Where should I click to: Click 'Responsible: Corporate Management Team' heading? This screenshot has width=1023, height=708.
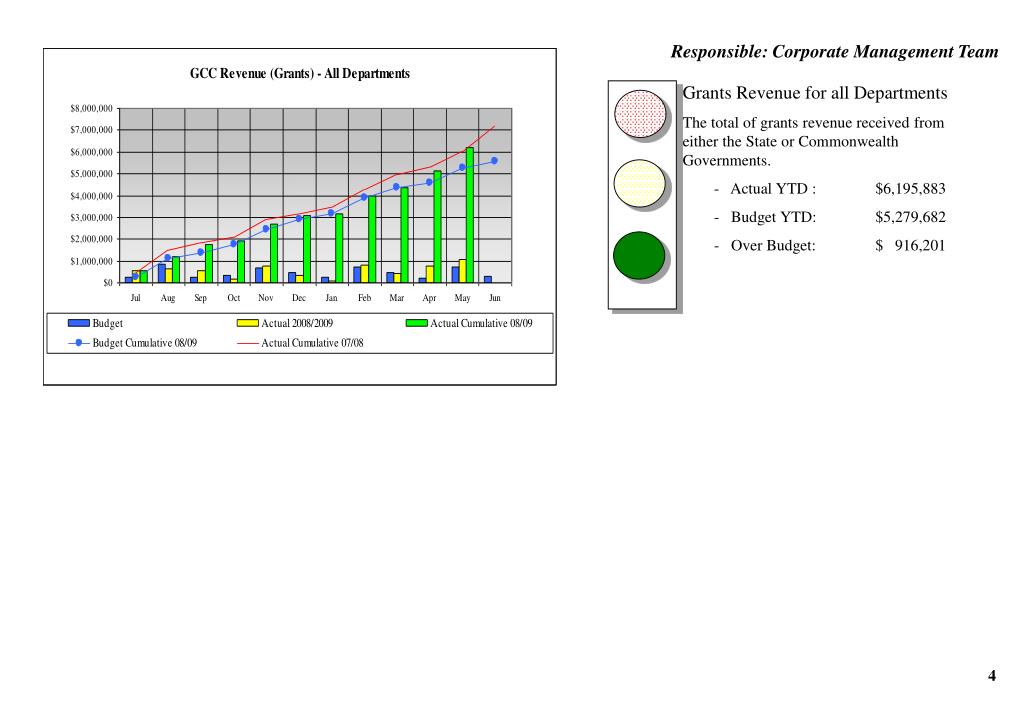point(834,52)
